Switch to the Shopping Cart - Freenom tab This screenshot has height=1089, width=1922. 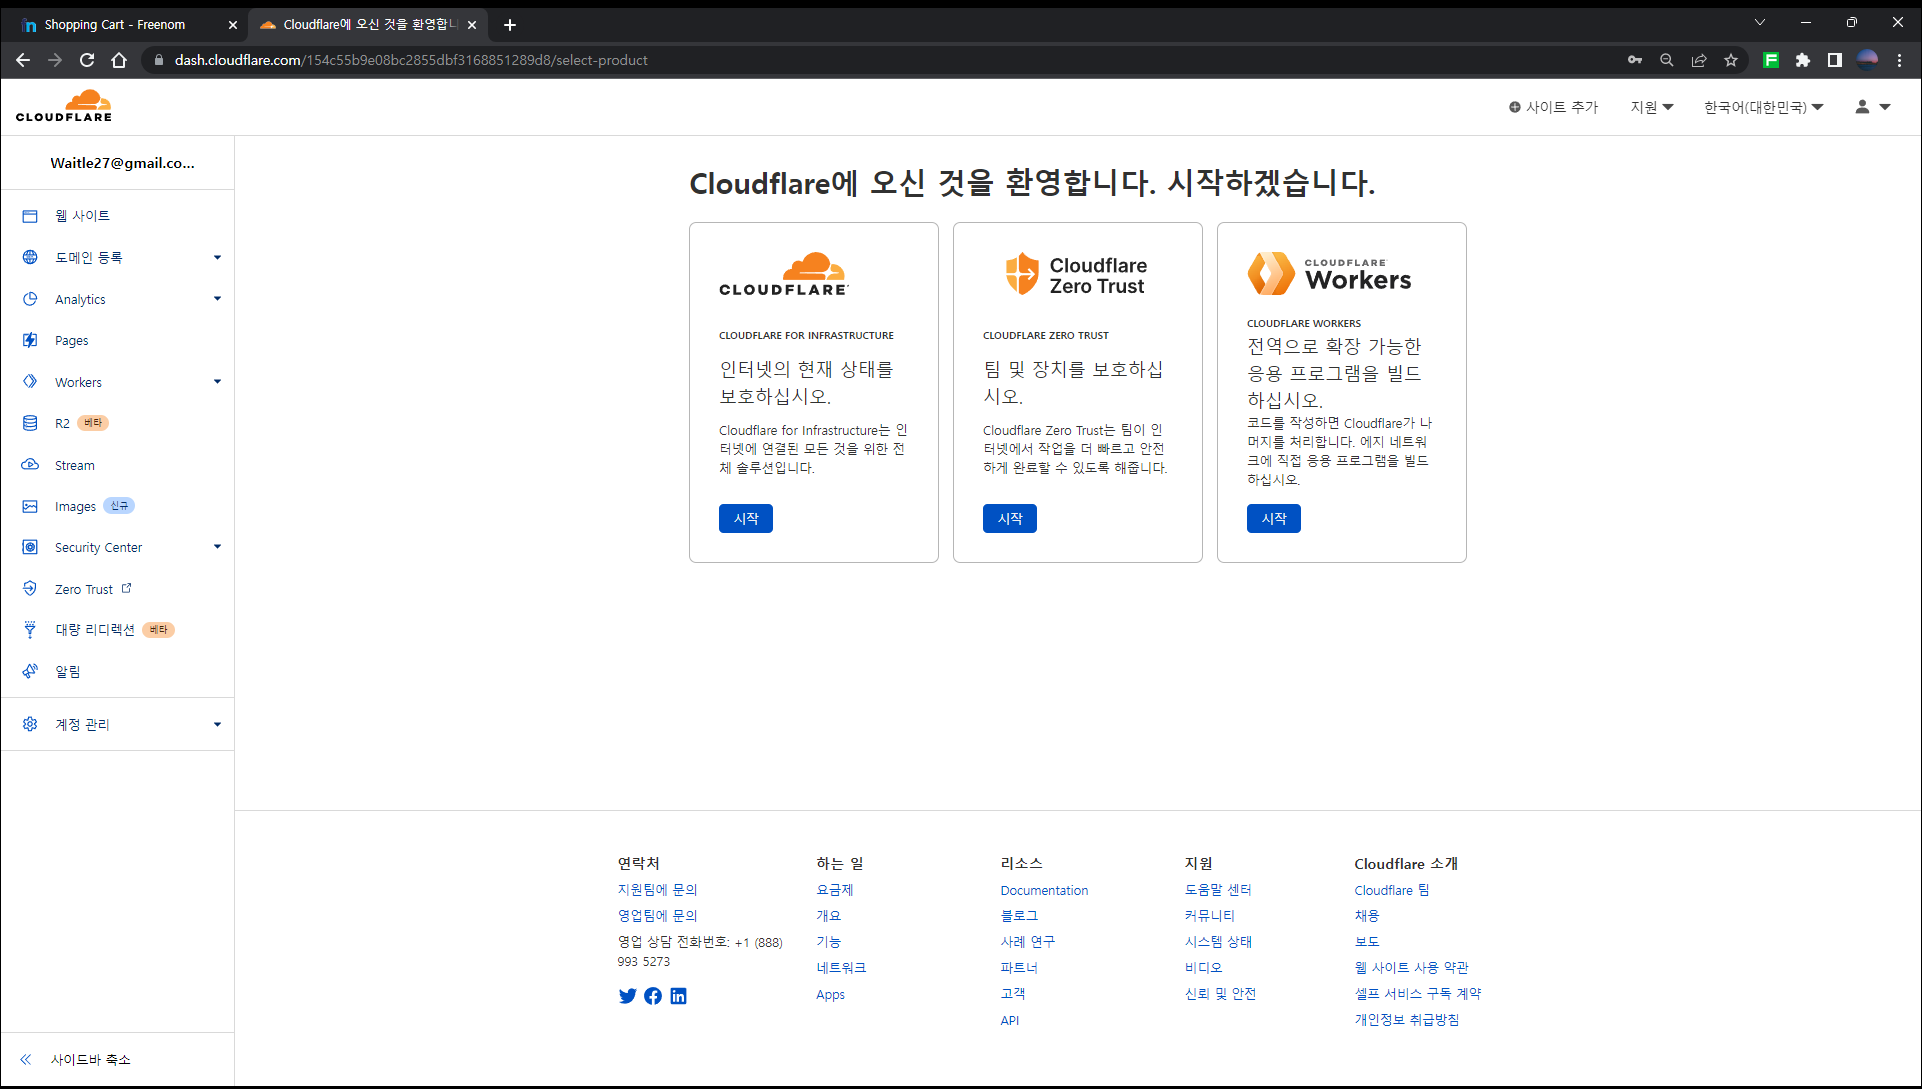115,24
